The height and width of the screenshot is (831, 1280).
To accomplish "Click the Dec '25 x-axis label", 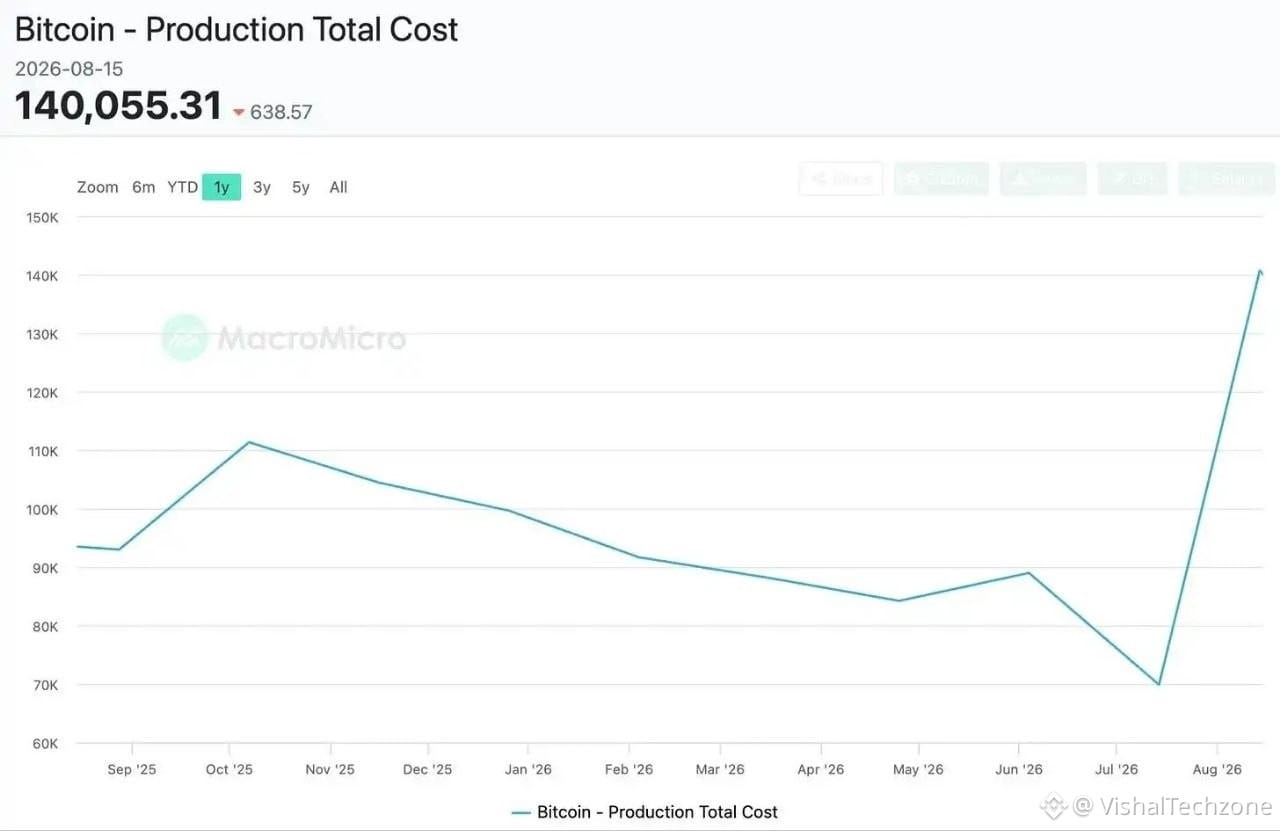I will coord(428,769).
